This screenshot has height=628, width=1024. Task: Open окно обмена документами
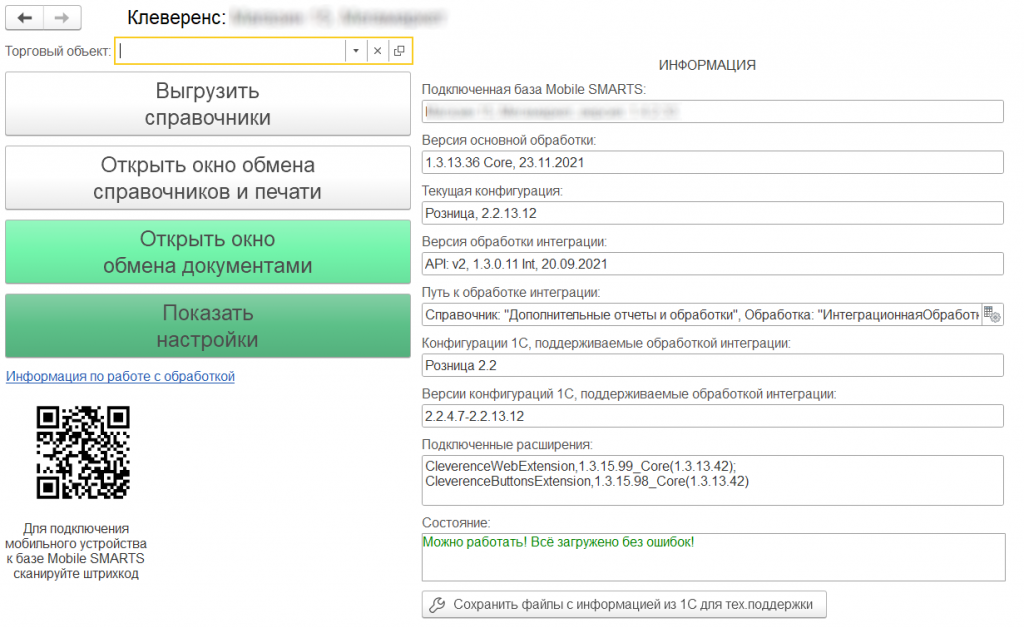[x=208, y=252]
